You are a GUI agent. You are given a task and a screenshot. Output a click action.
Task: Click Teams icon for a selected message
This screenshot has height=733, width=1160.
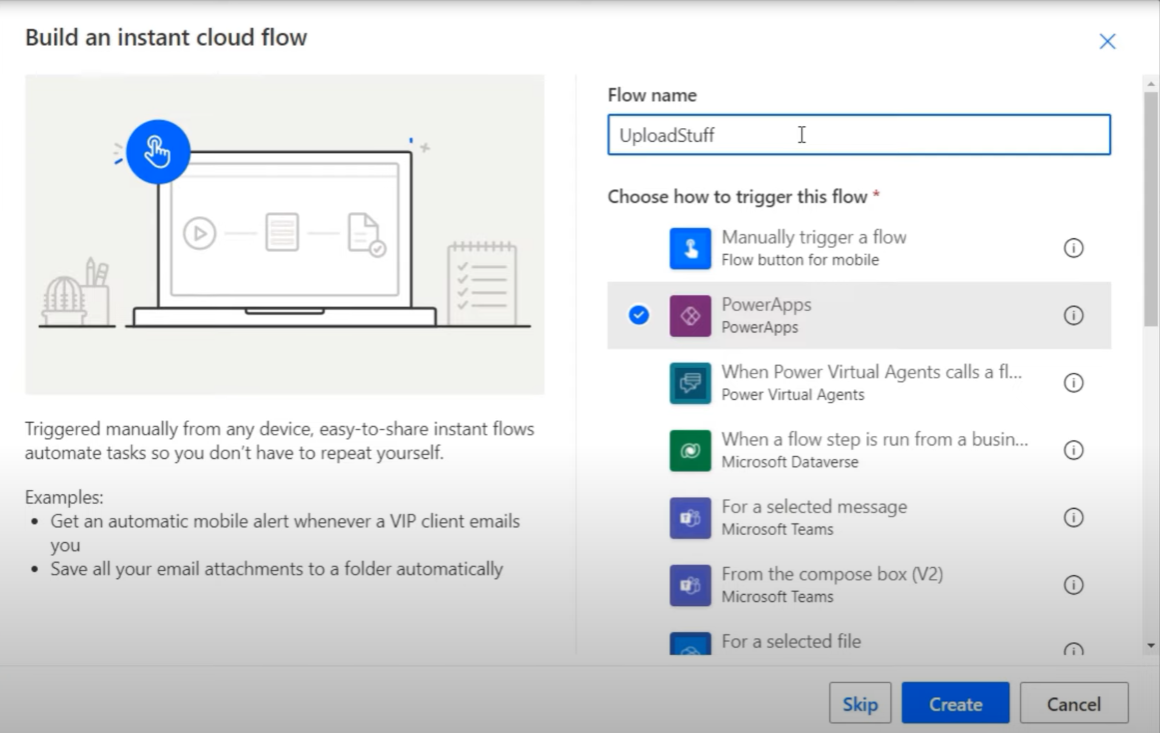690,518
